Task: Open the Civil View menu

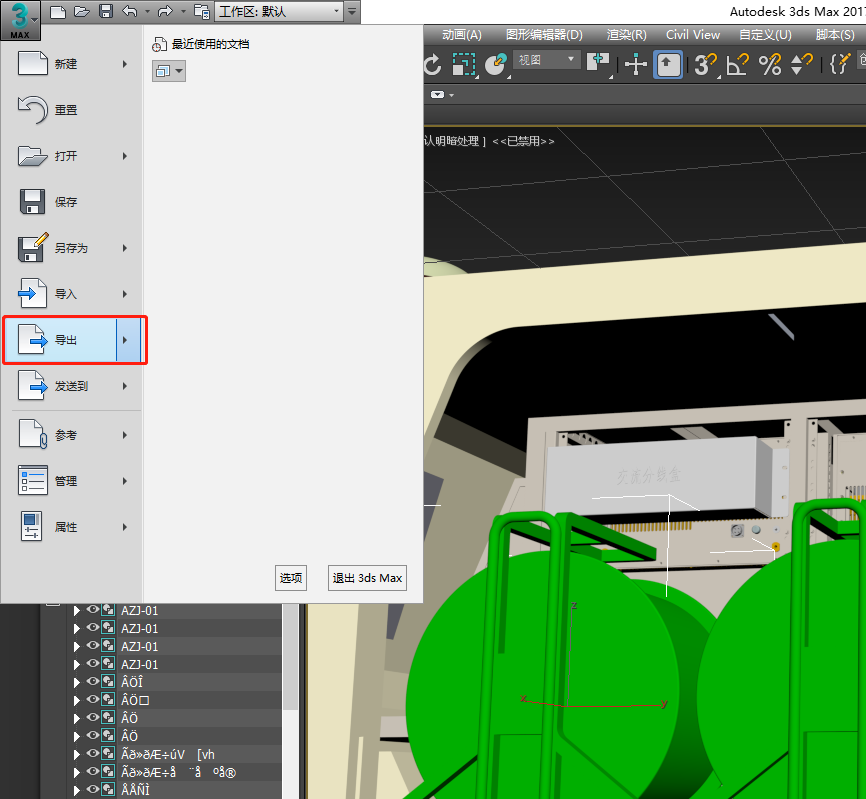Action: (693, 35)
